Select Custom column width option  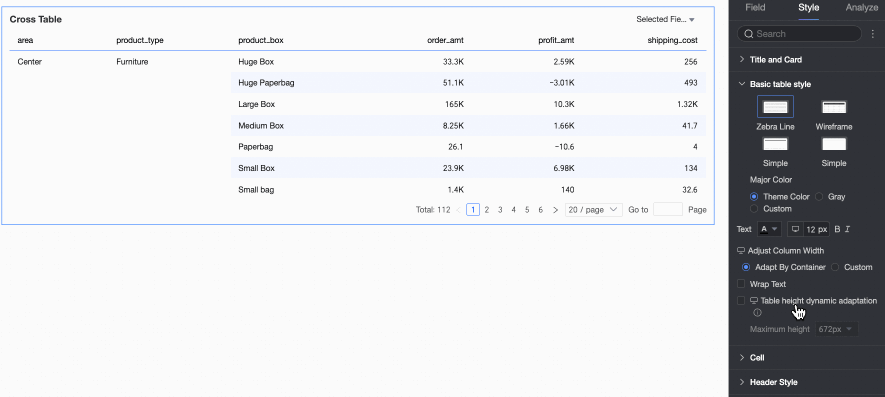[x=835, y=267]
